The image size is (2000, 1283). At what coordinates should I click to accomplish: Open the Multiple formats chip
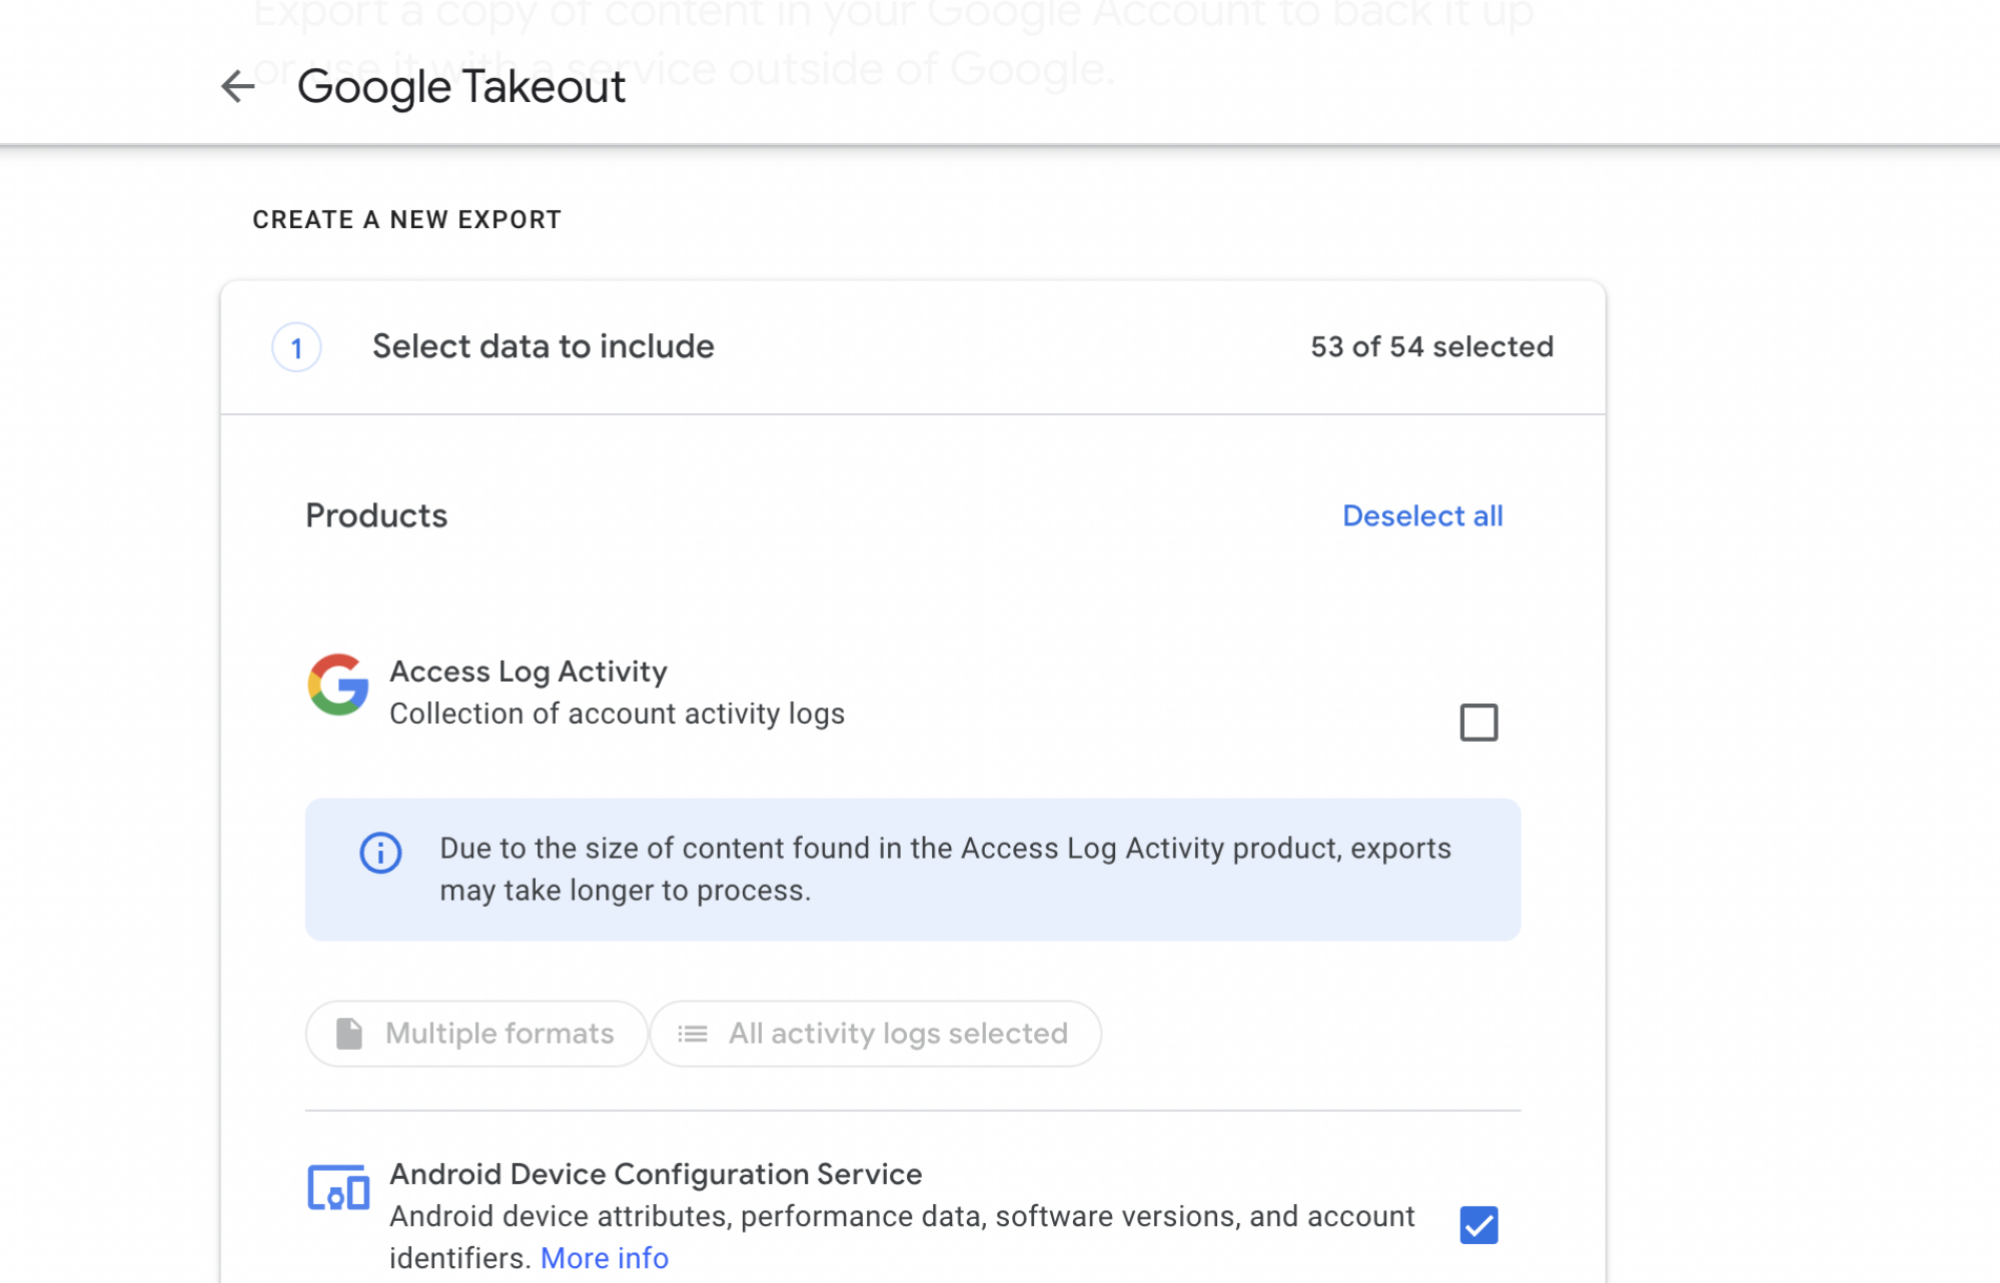pos(476,1034)
